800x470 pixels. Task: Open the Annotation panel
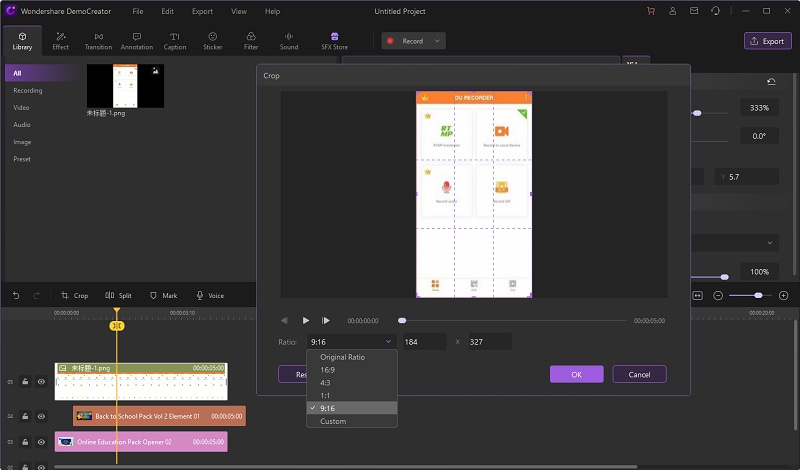coord(137,41)
